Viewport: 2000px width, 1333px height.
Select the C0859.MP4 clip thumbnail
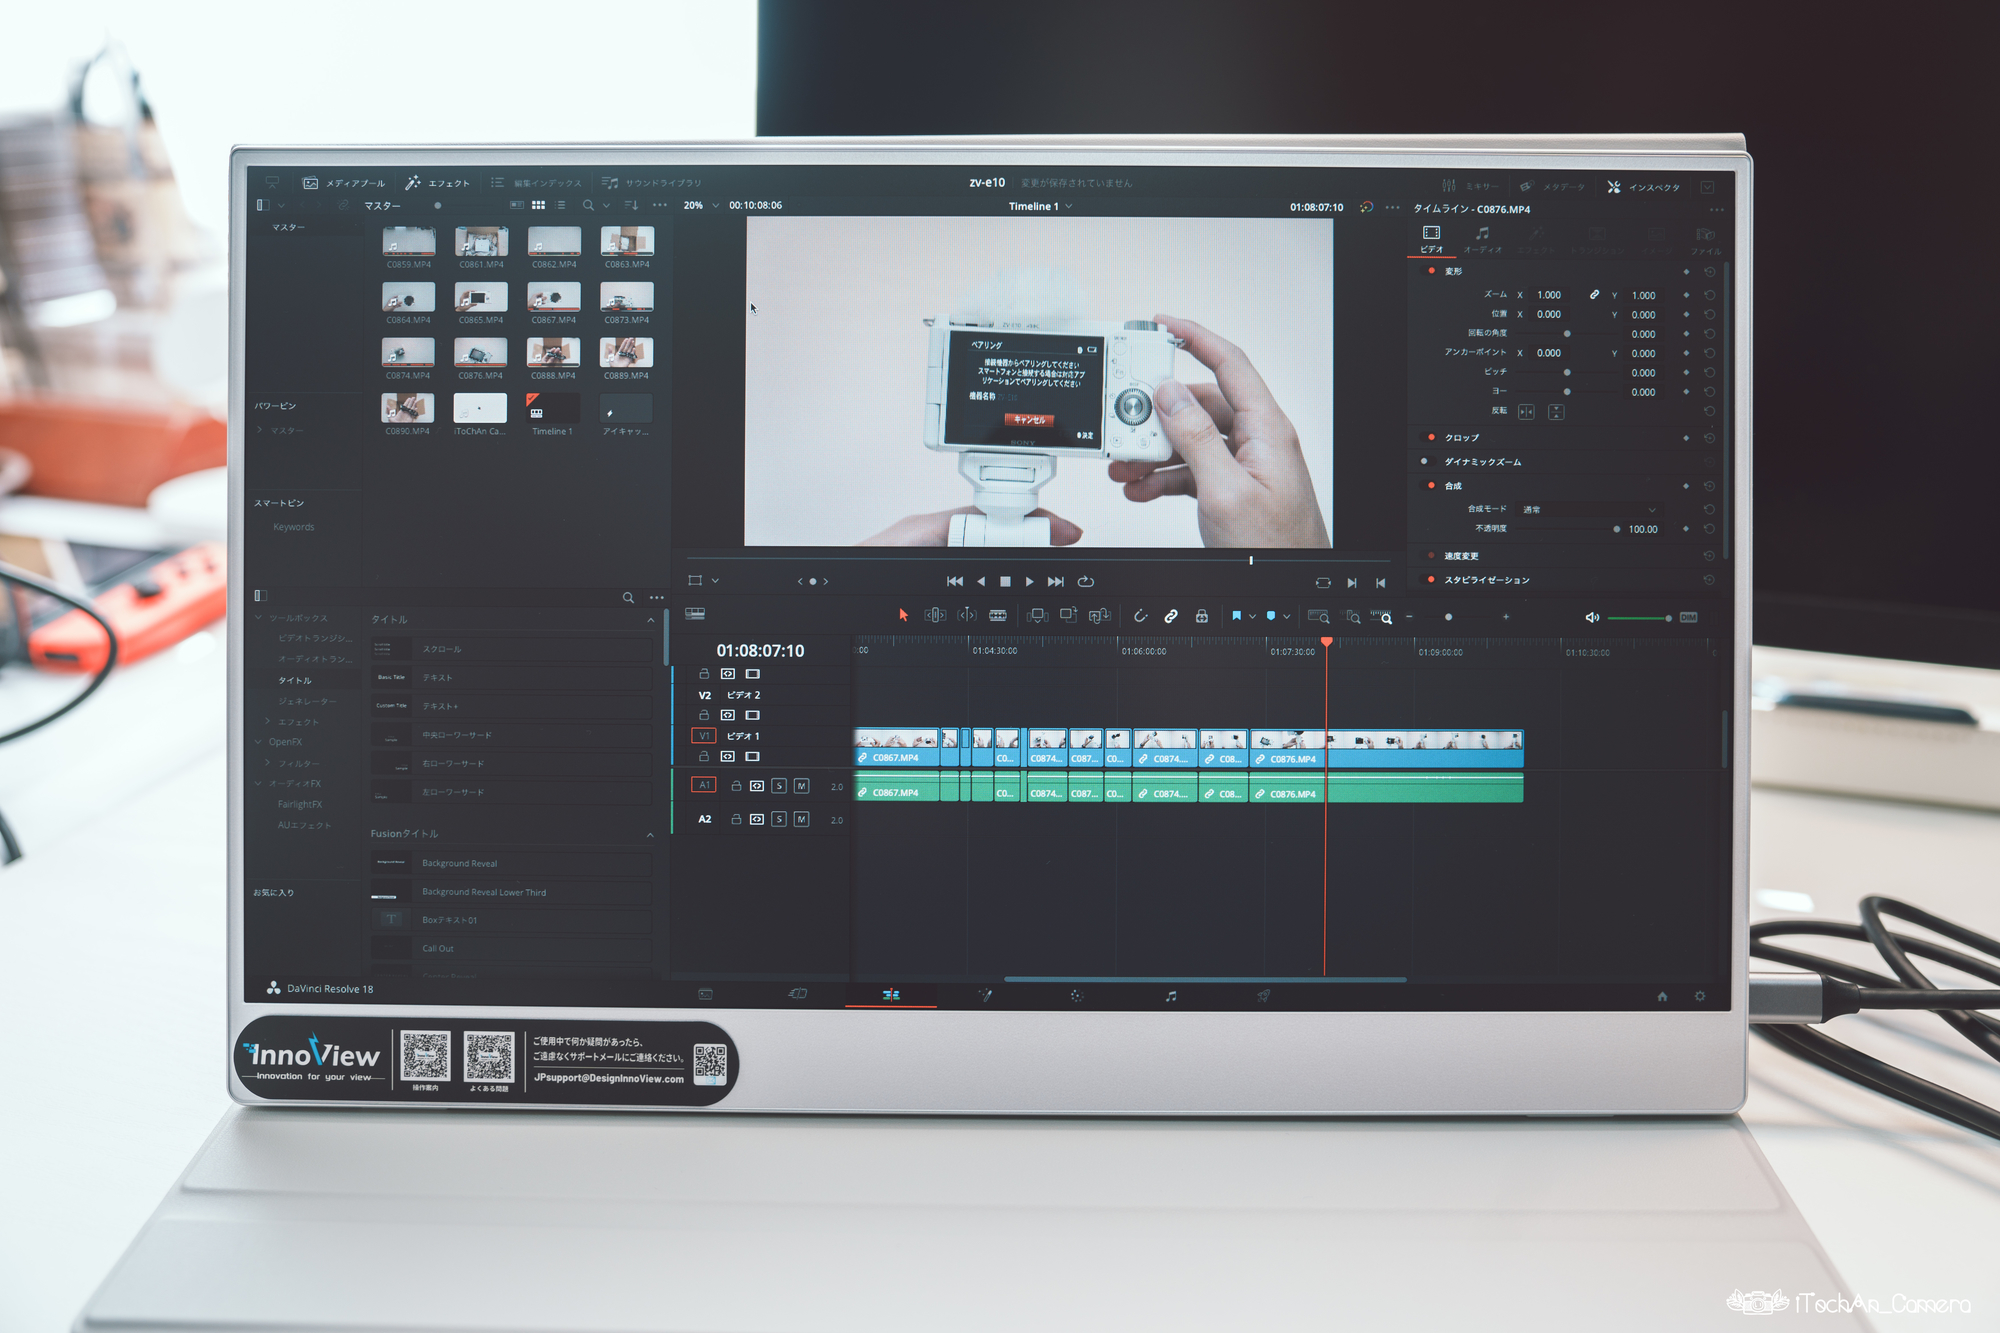click(x=408, y=241)
